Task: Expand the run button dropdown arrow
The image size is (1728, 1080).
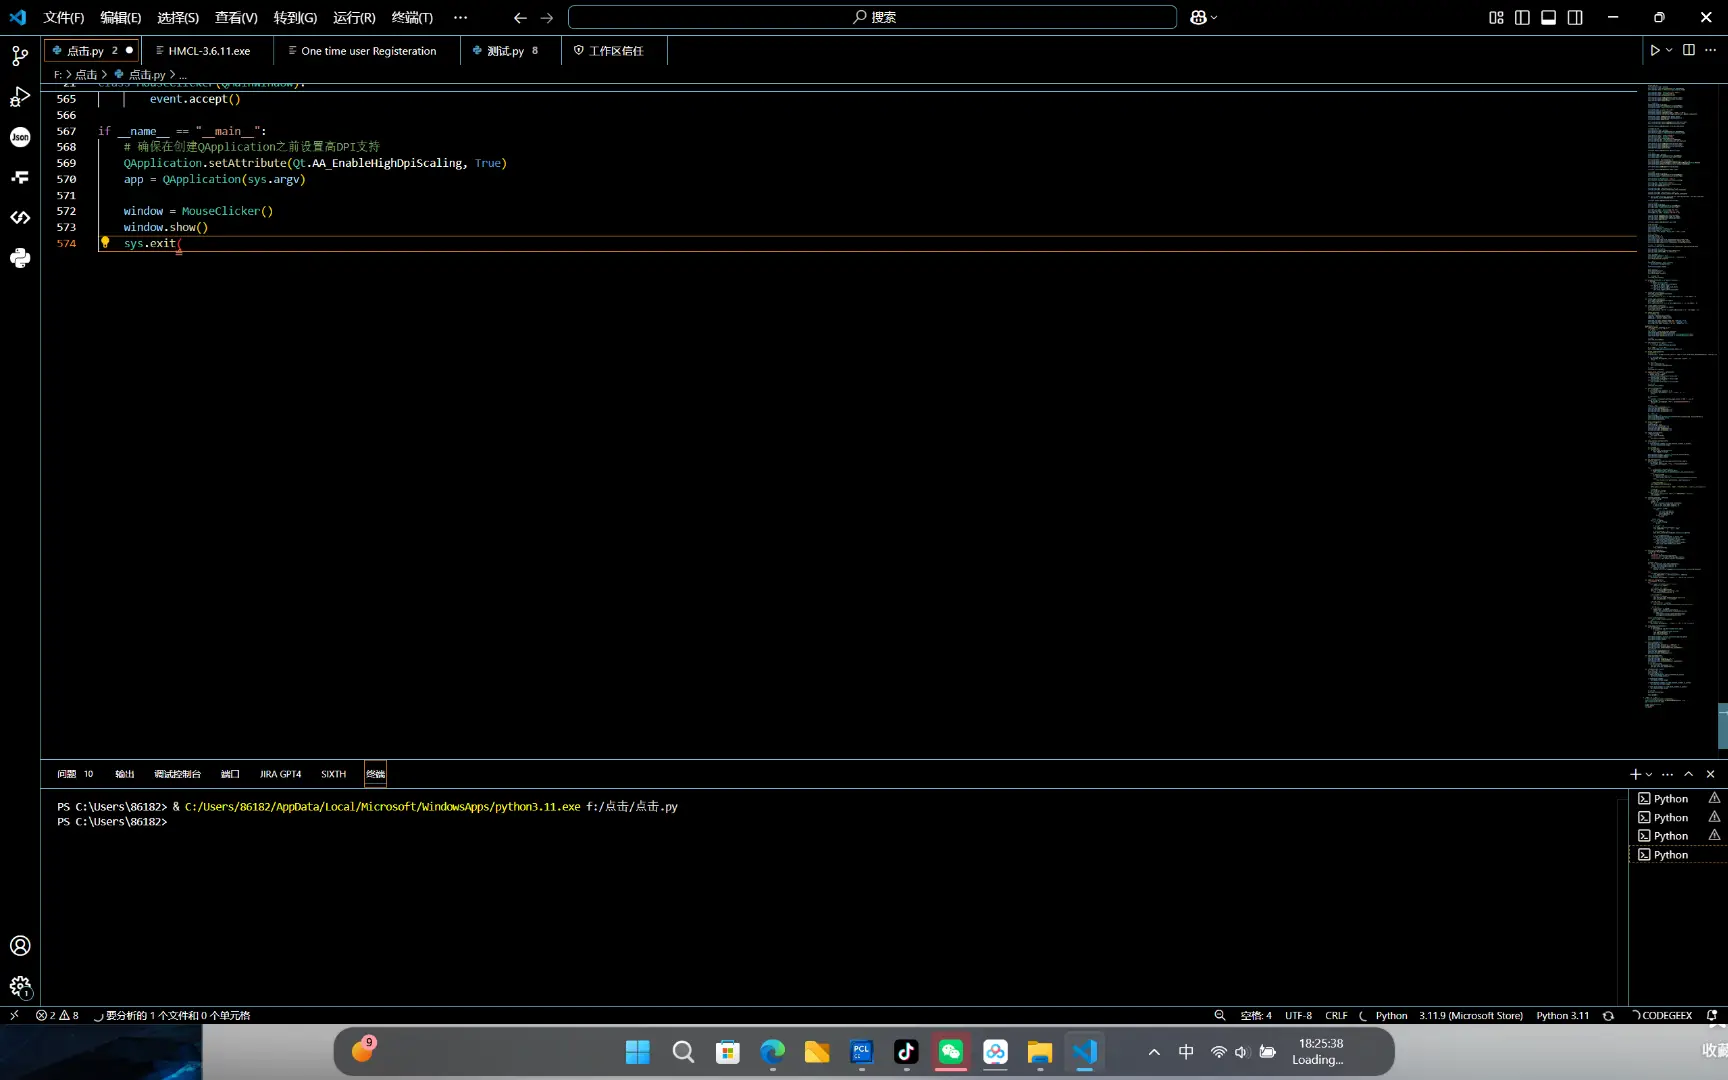Action: (x=1669, y=50)
